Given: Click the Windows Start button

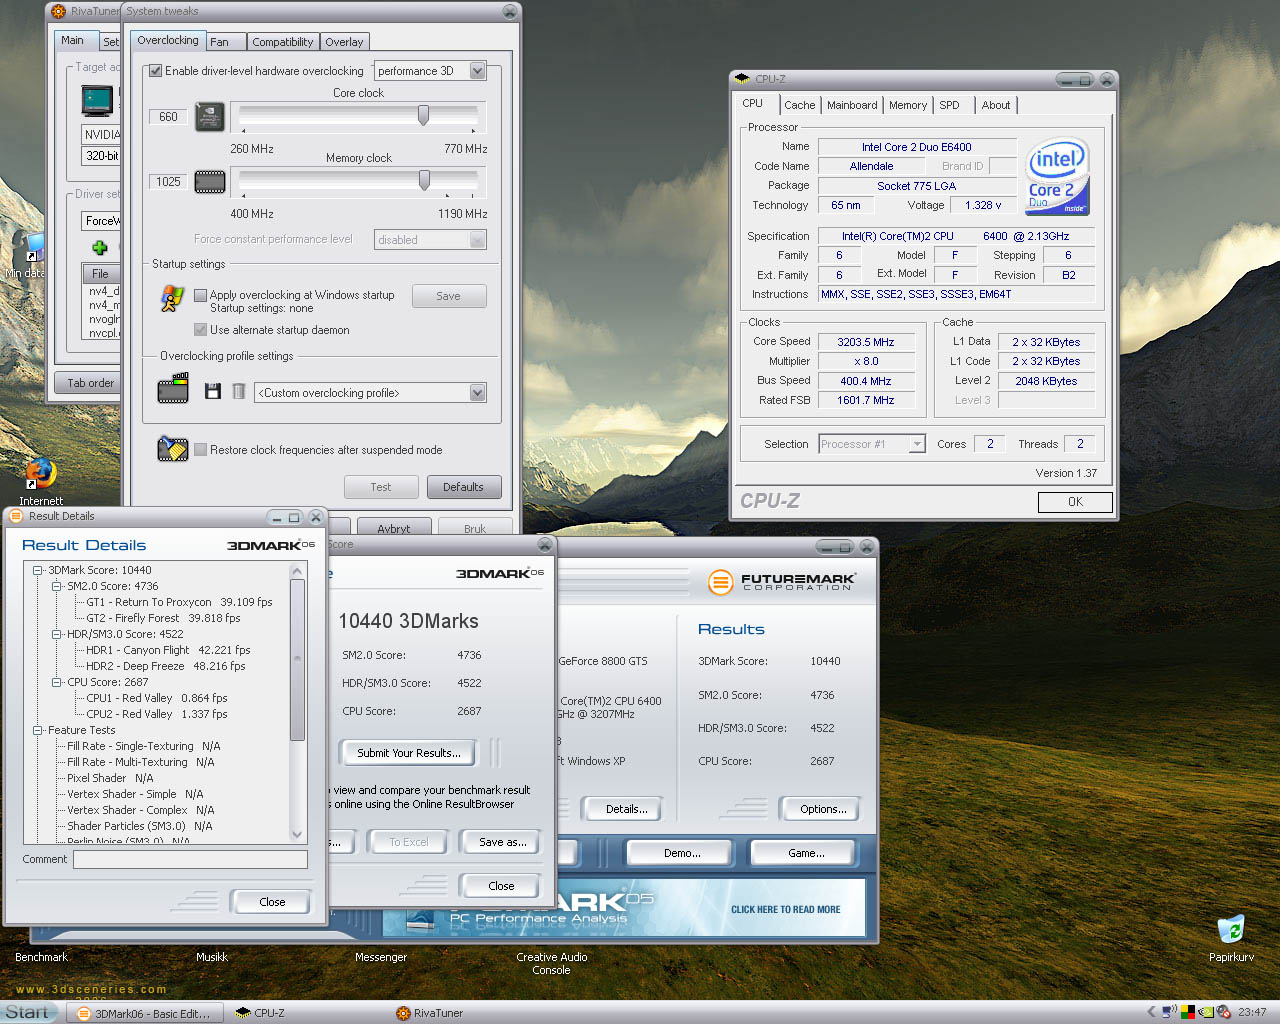Looking at the screenshot, I should pyautogui.click(x=30, y=1012).
